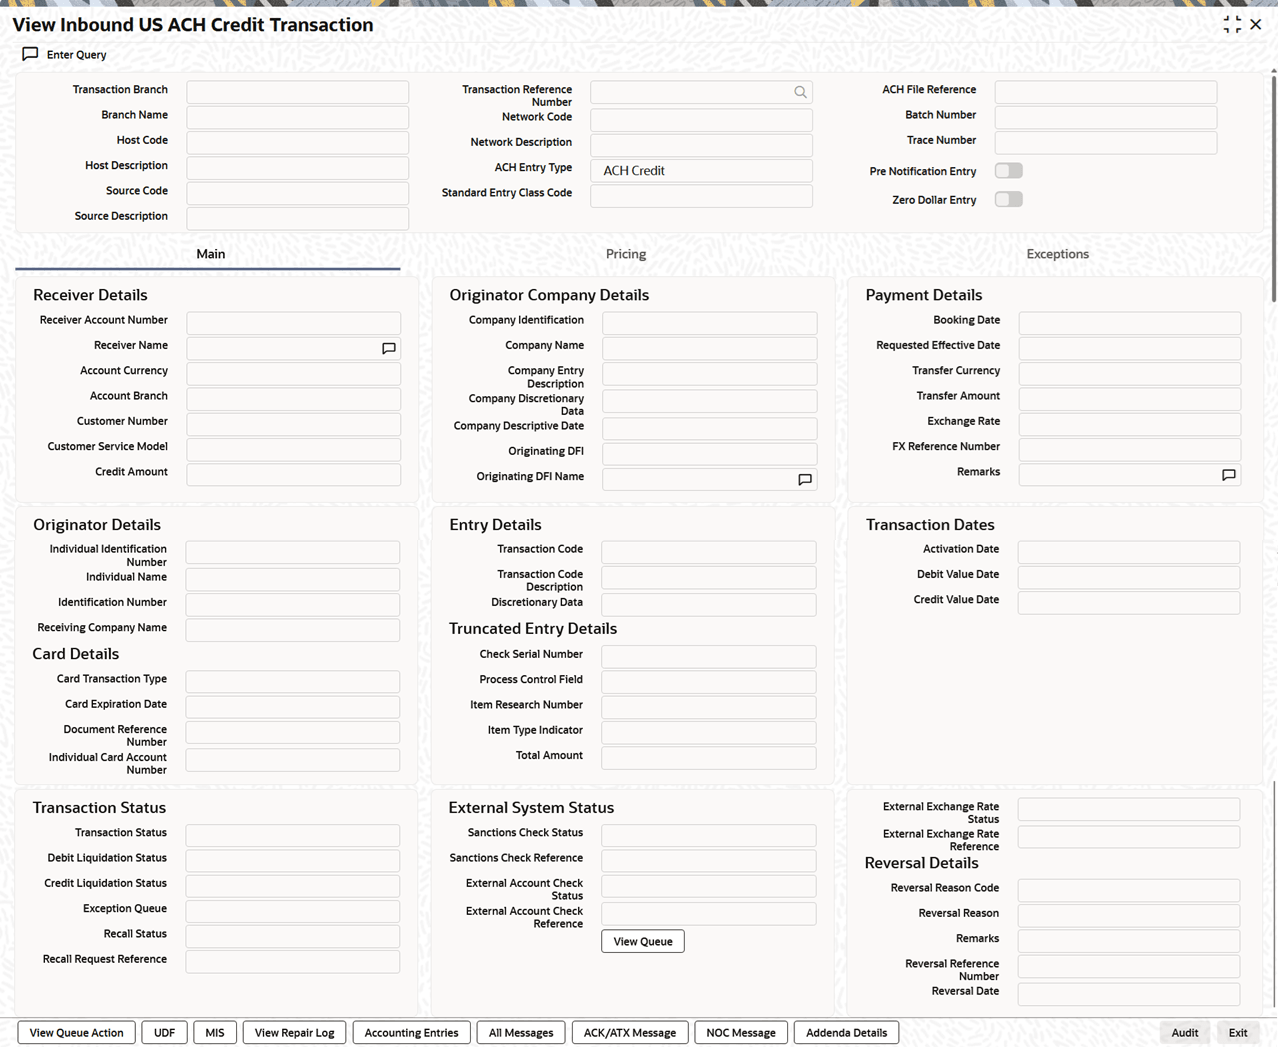Click the Credit Value Date field
1278x1047 pixels.
1129,602
